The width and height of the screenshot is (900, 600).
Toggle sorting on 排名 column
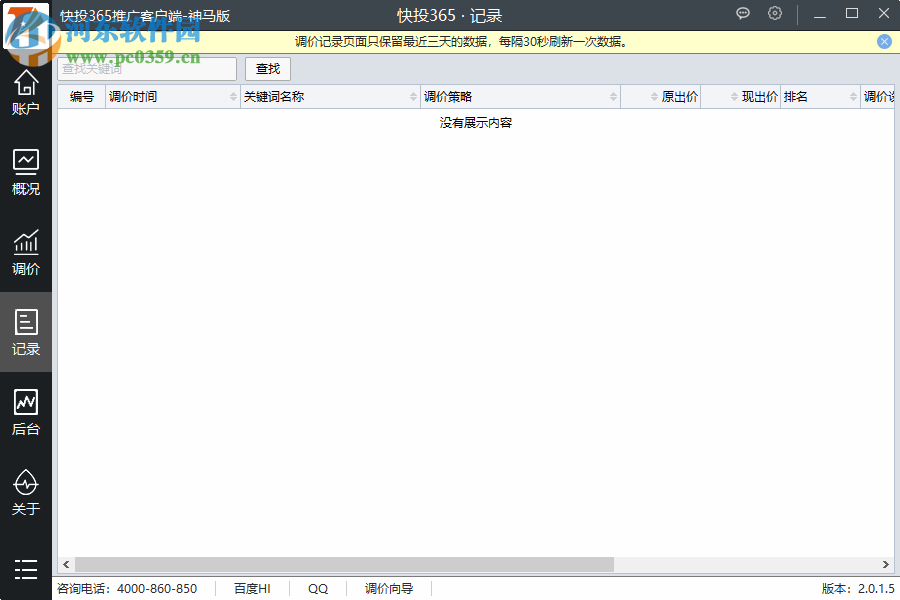click(820, 96)
